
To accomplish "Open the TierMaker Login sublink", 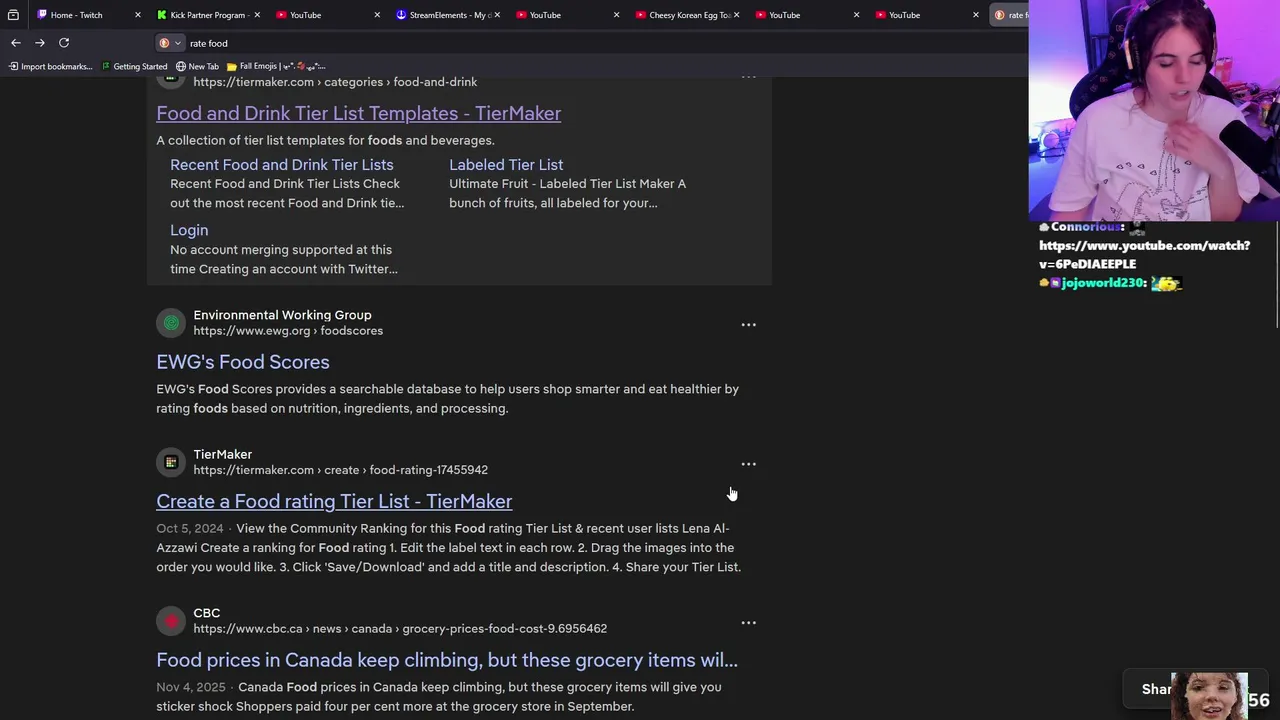I will pos(189,230).
